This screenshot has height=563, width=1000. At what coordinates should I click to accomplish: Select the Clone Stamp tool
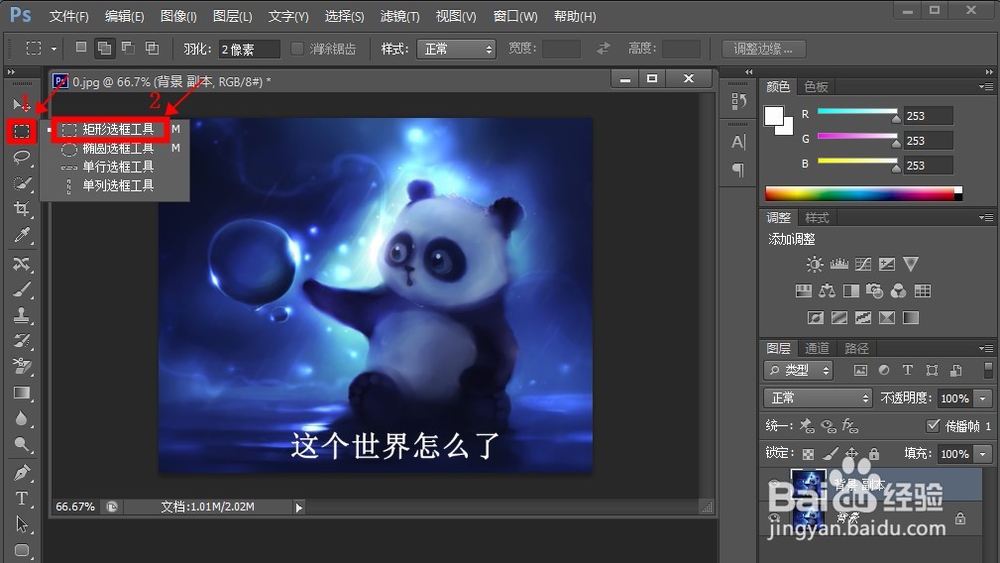[x=22, y=314]
